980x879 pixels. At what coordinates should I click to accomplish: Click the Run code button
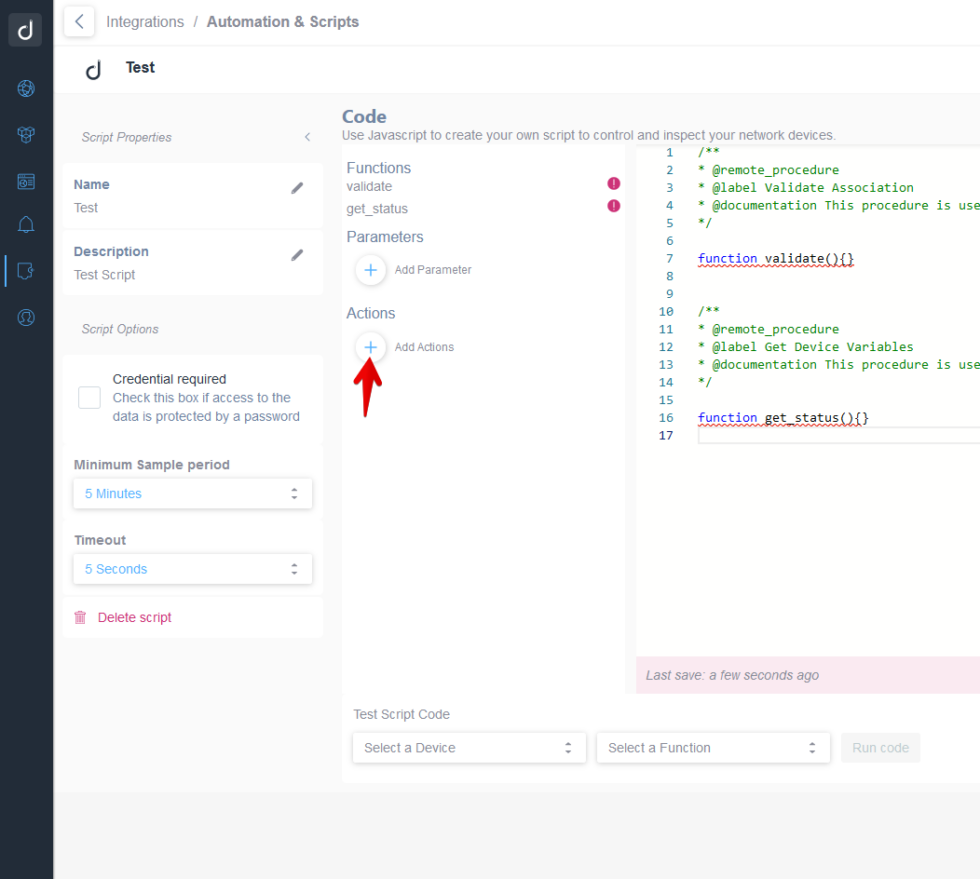tap(879, 747)
